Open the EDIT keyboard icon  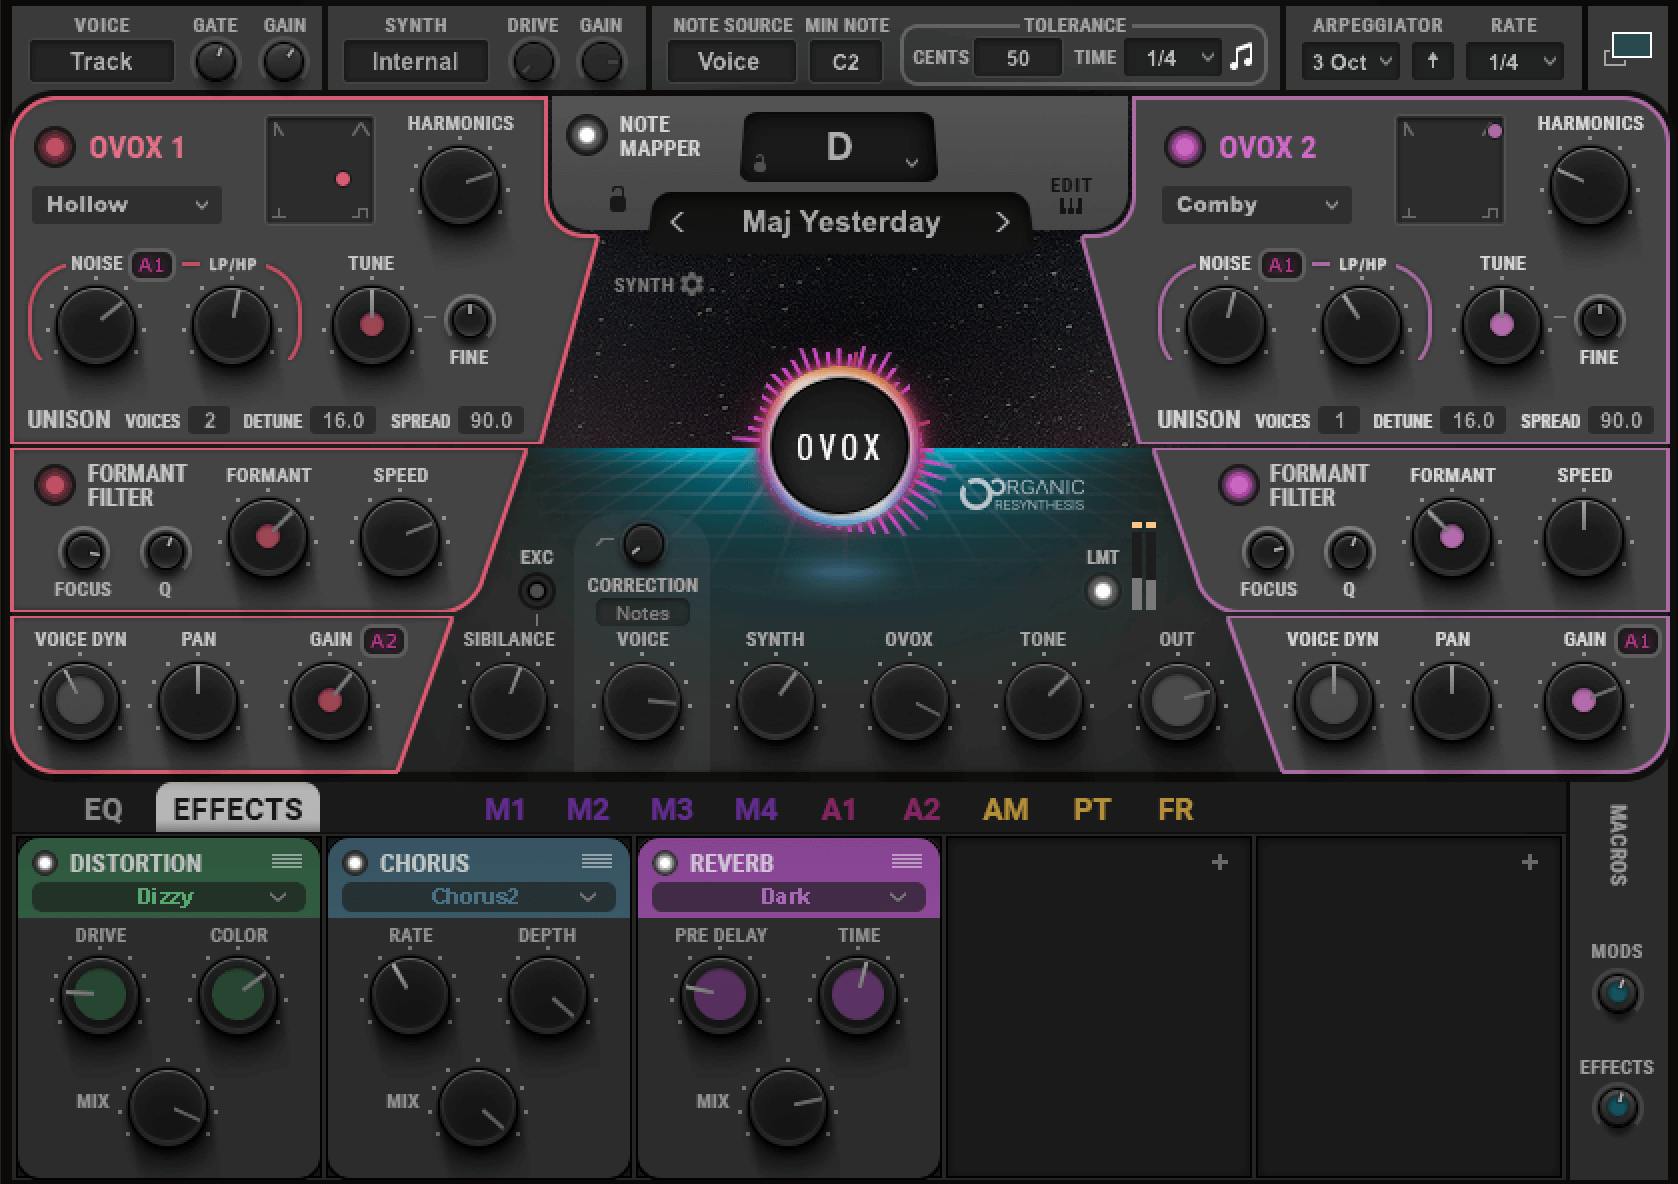1070,206
